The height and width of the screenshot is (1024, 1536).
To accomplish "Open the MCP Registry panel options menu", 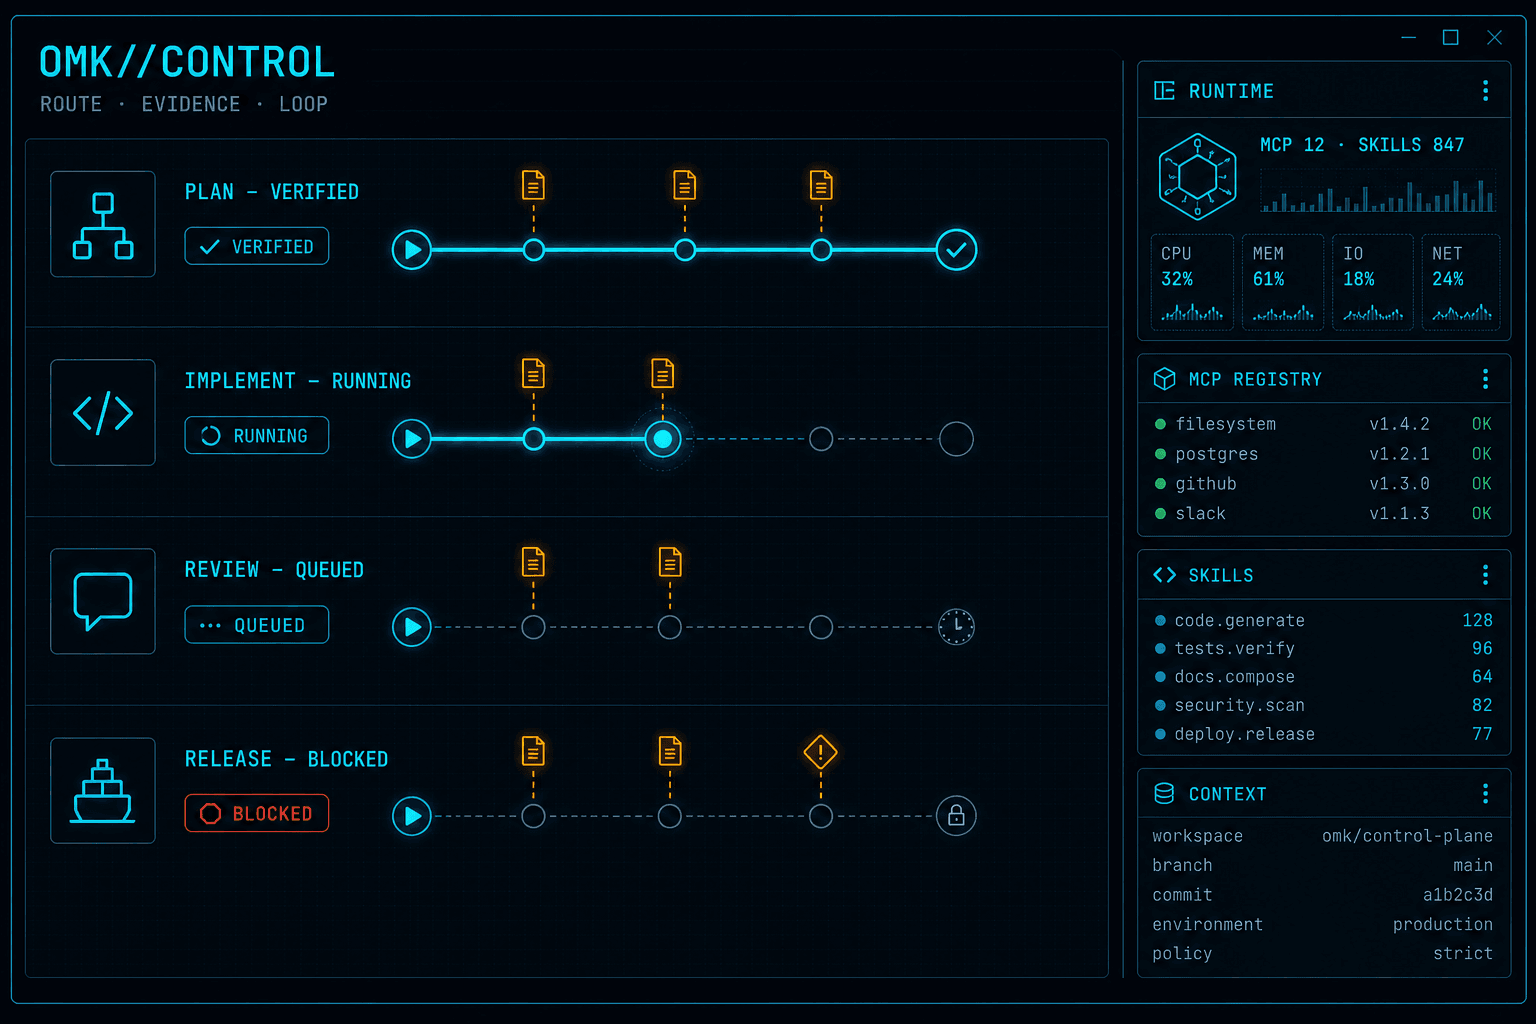I will [x=1486, y=379].
